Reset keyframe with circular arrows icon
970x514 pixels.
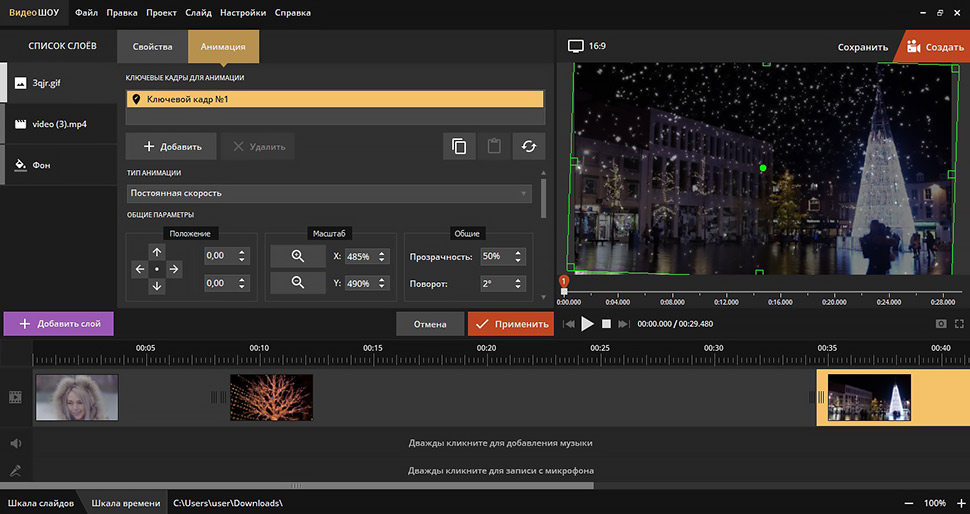(x=529, y=147)
